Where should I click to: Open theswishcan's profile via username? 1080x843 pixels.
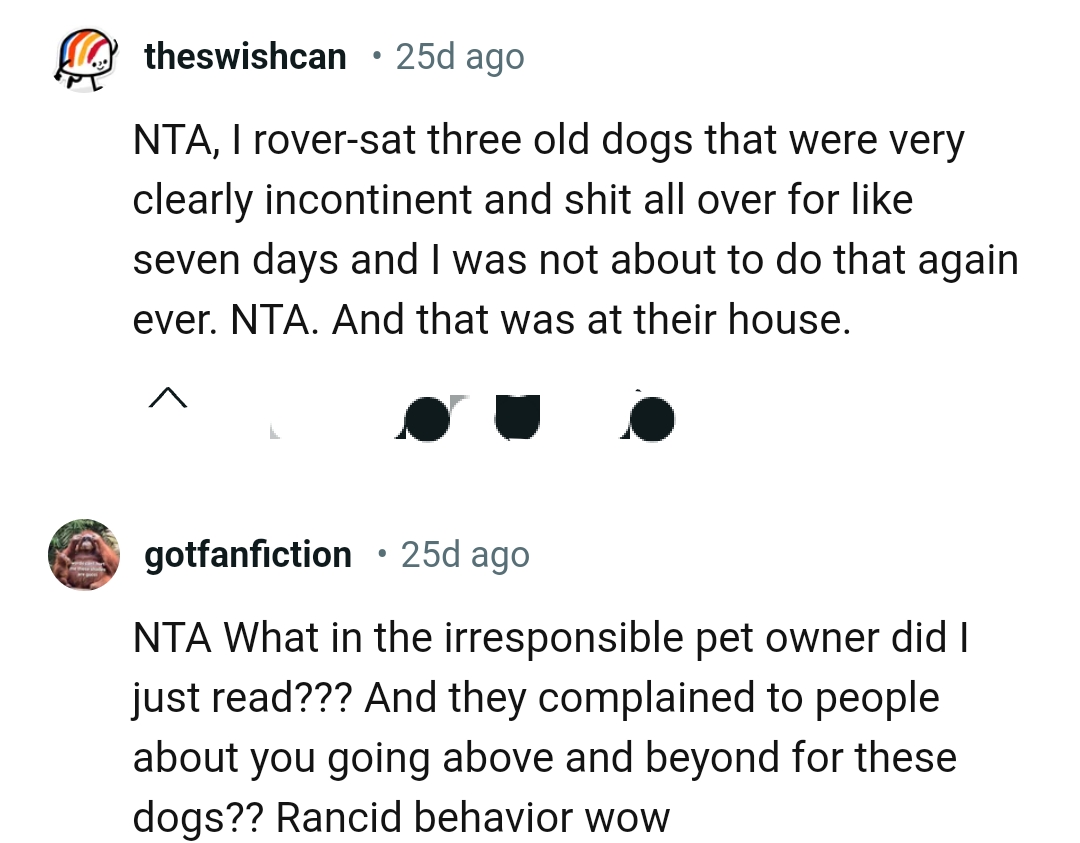point(245,56)
